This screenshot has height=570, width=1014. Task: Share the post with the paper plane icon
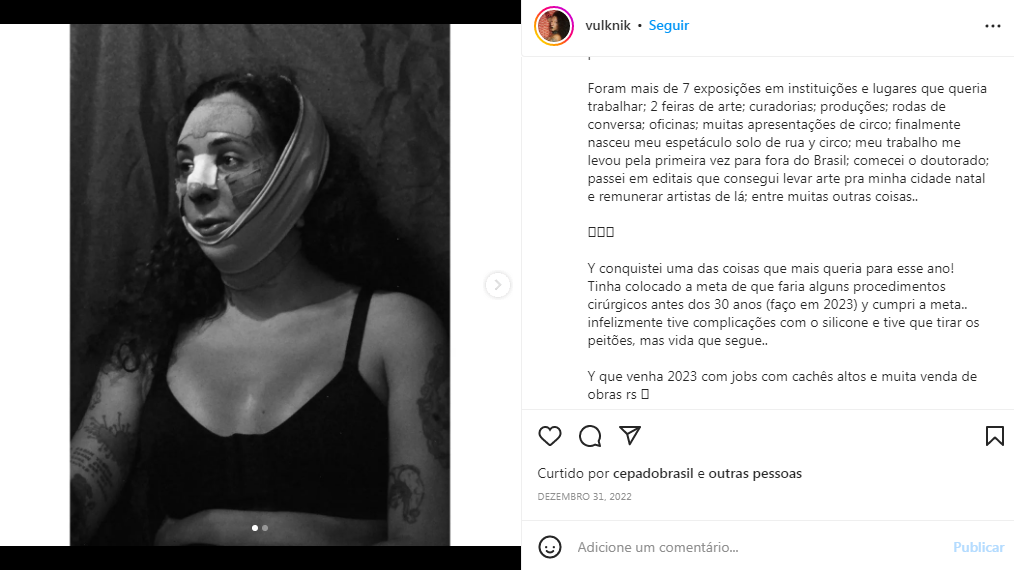click(x=630, y=435)
